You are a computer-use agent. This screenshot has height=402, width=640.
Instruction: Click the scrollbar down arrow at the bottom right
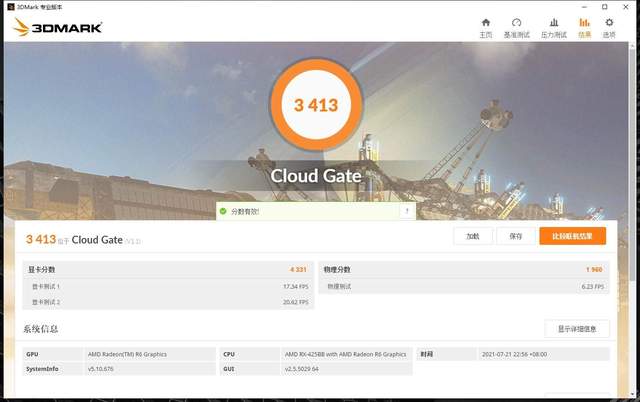[633, 394]
